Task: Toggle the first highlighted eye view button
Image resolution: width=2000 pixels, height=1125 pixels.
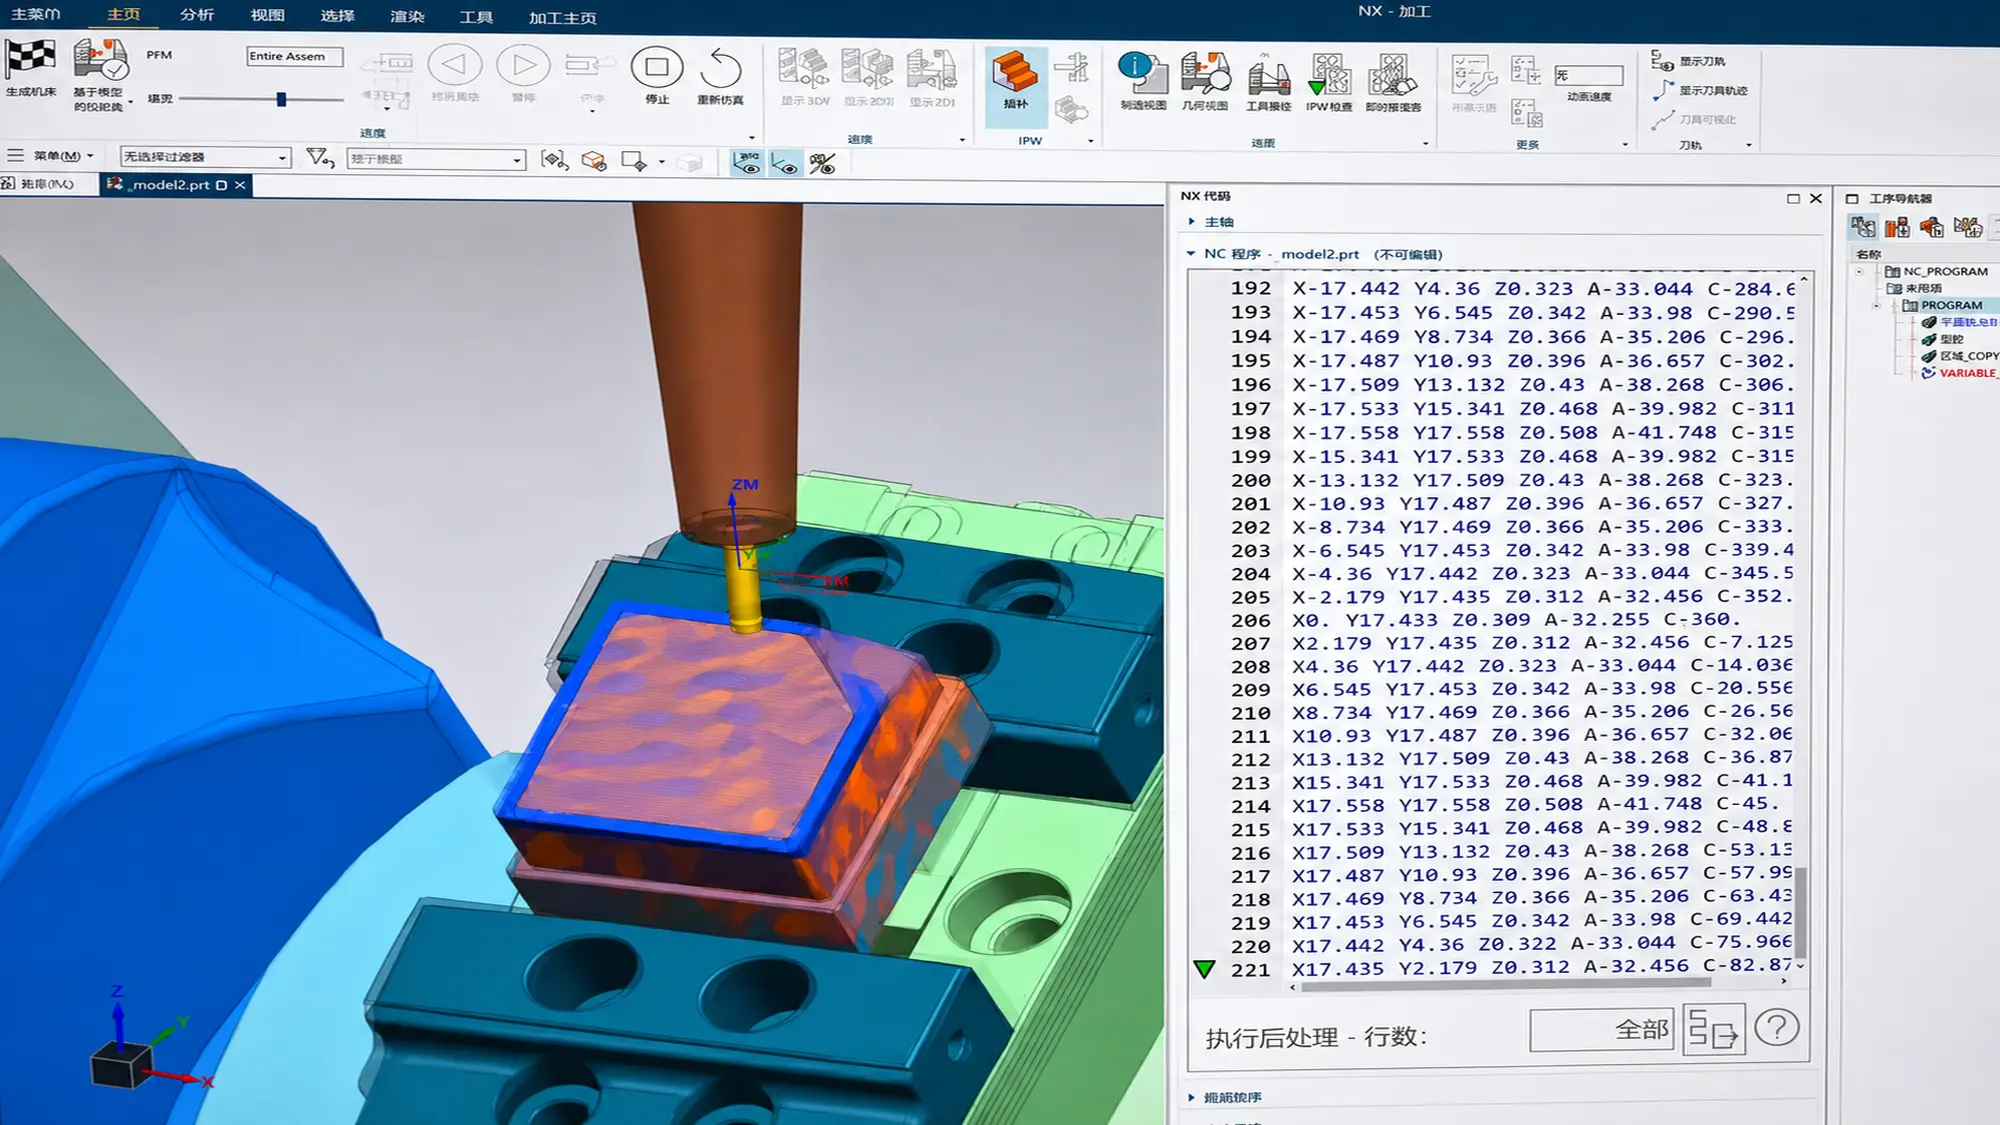Action: (x=747, y=163)
